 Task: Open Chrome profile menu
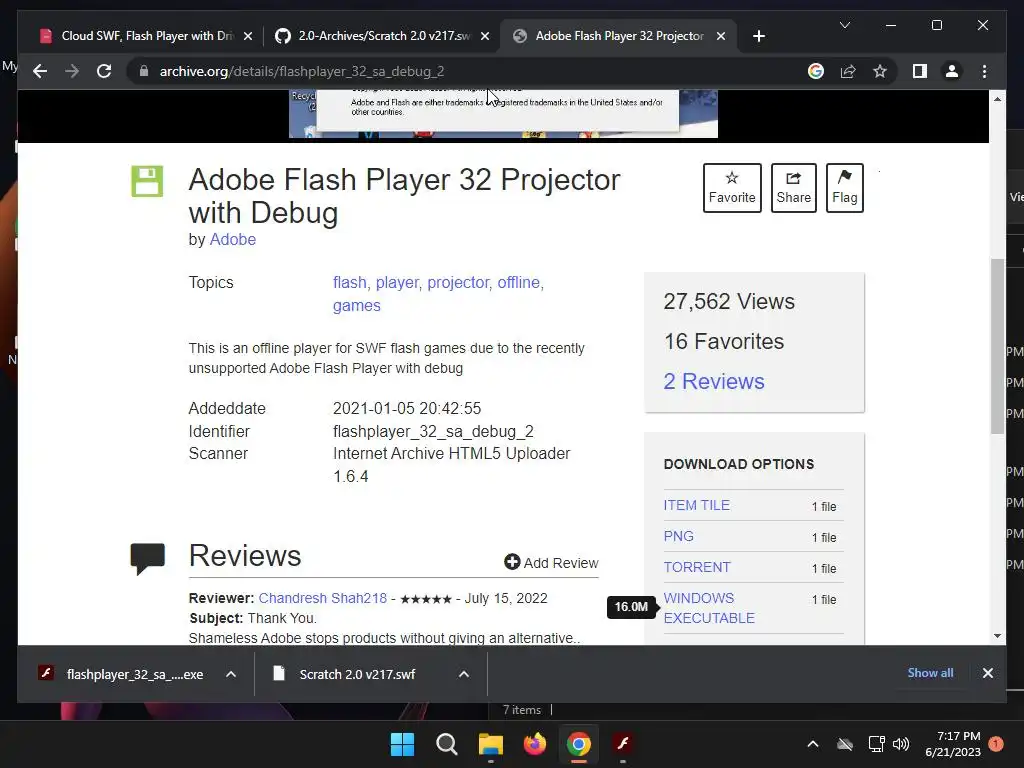click(x=952, y=71)
